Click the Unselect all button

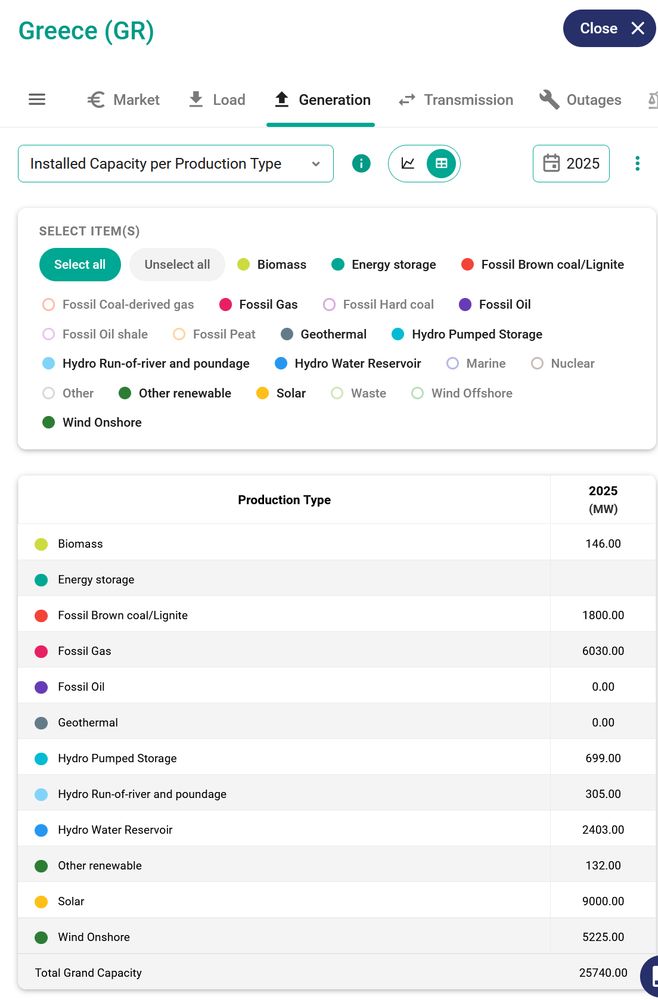177,265
